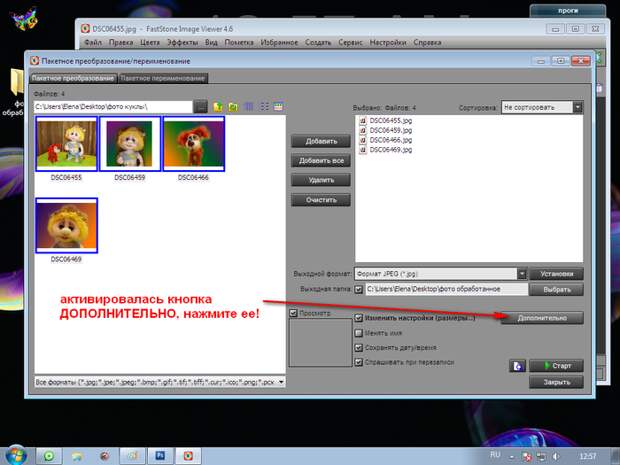This screenshot has width=620, height=465.
Task: Select DSC06455.jpg in the selected files list
Action: 390,121
